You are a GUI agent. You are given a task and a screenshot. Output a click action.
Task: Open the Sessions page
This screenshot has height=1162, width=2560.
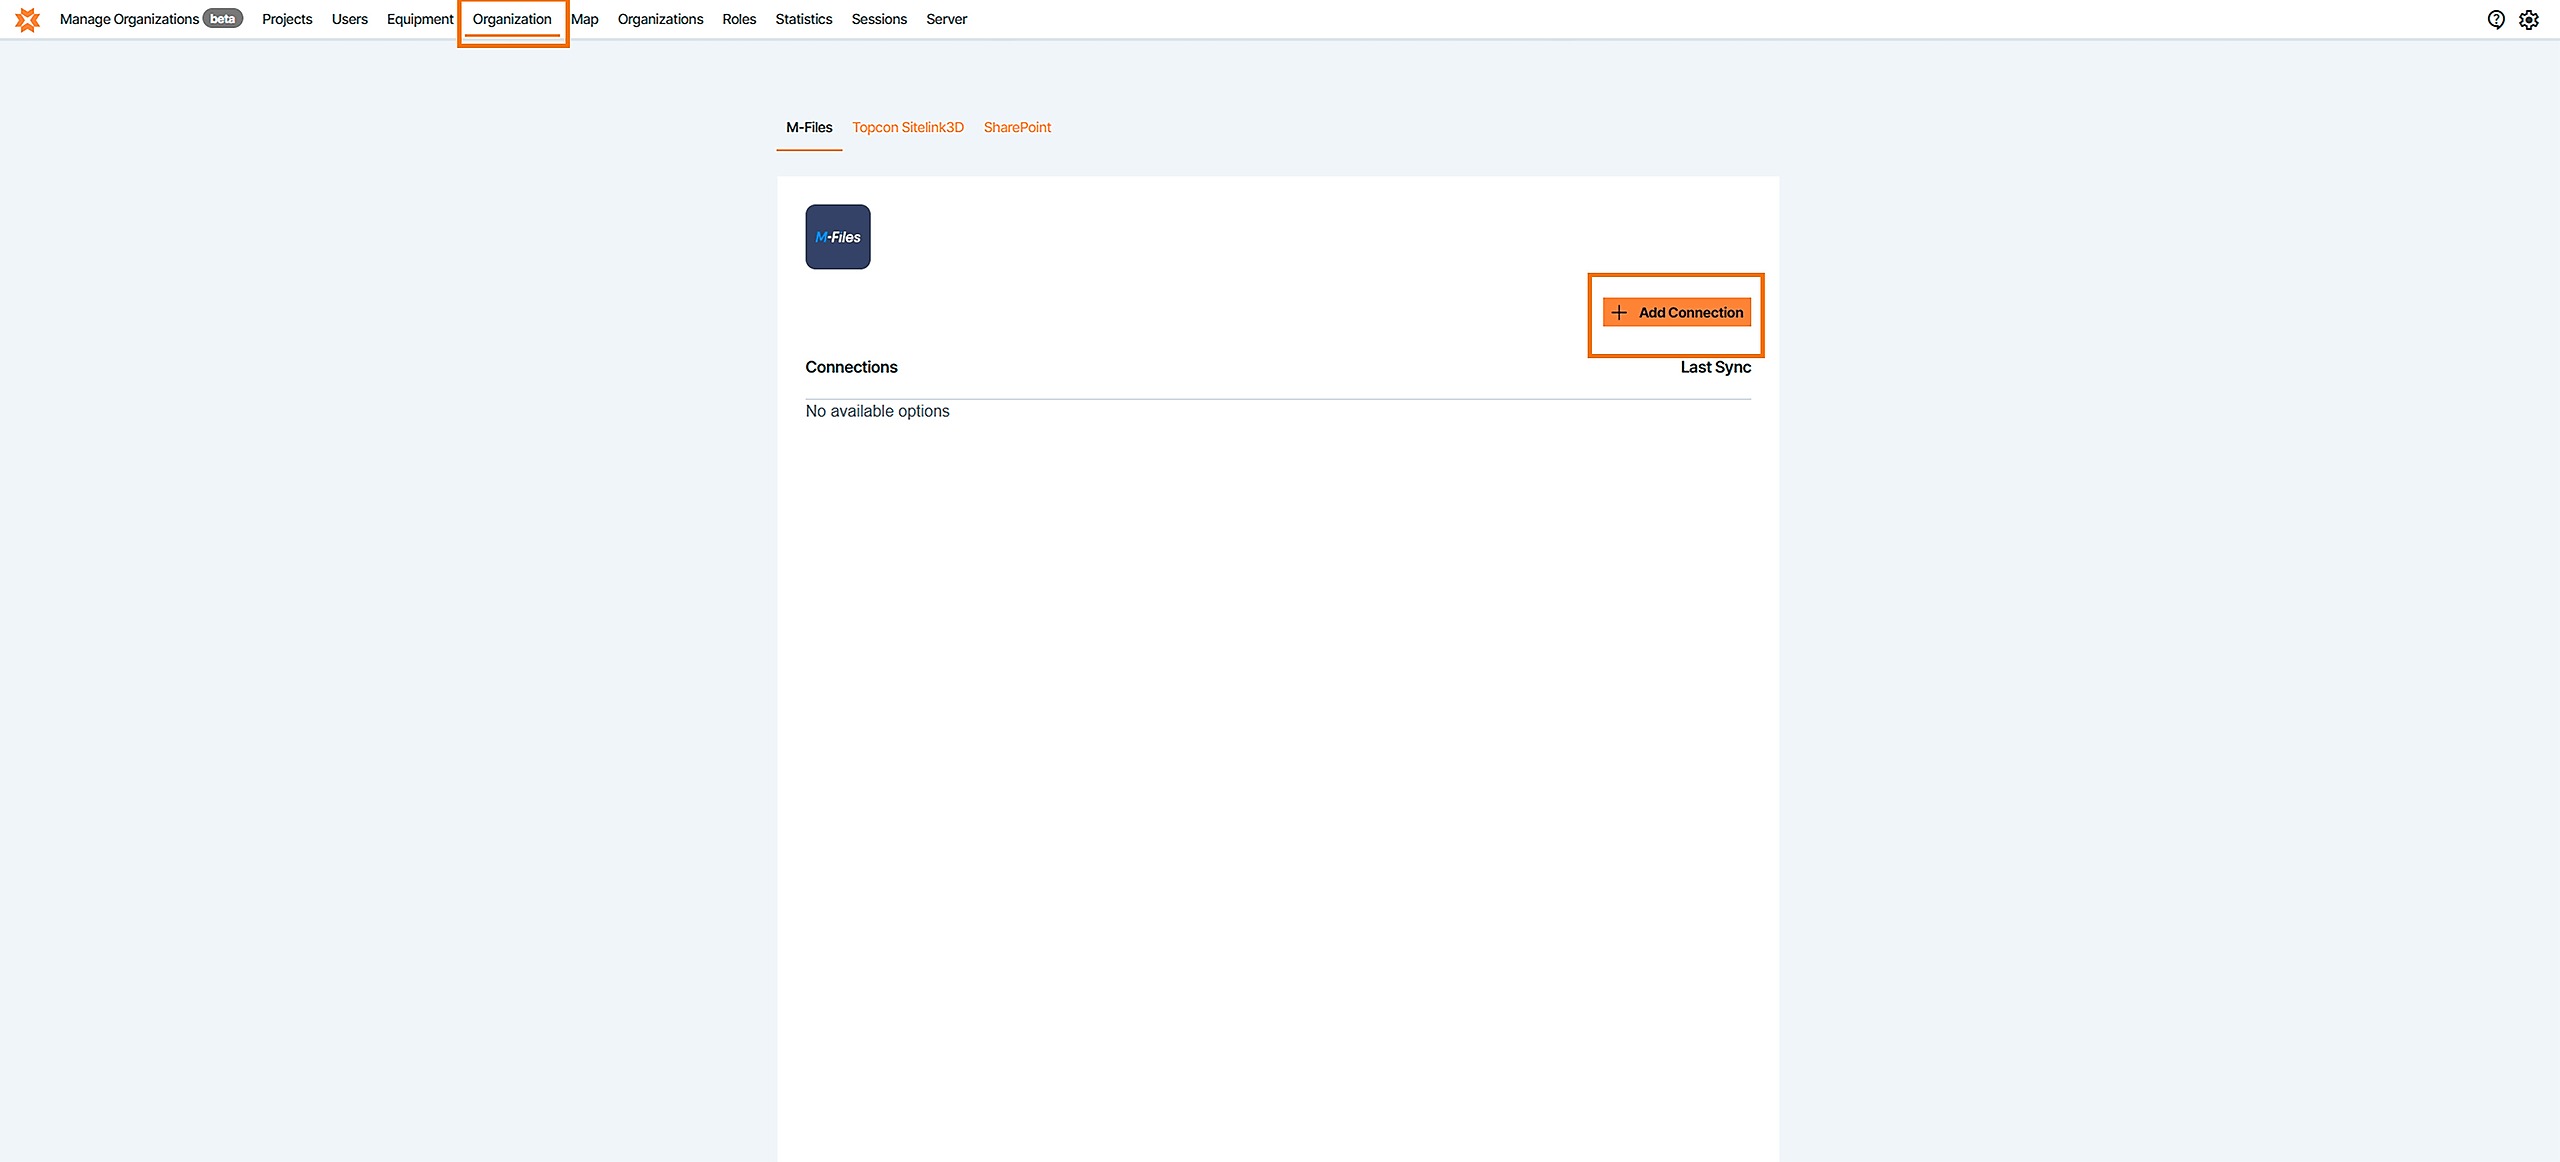click(x=879, y=19)
